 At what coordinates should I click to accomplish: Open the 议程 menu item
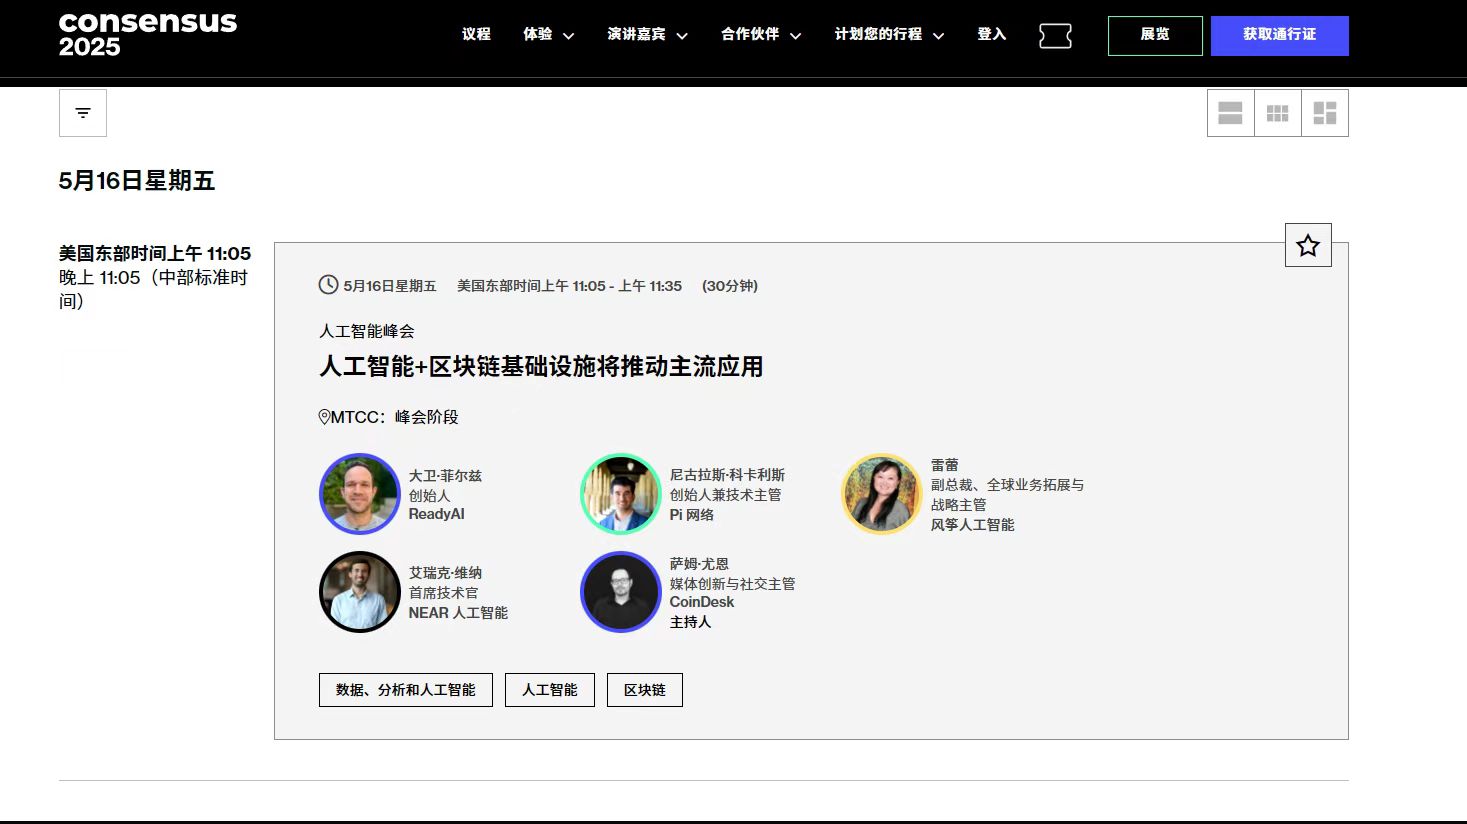[x=476, y=34]
